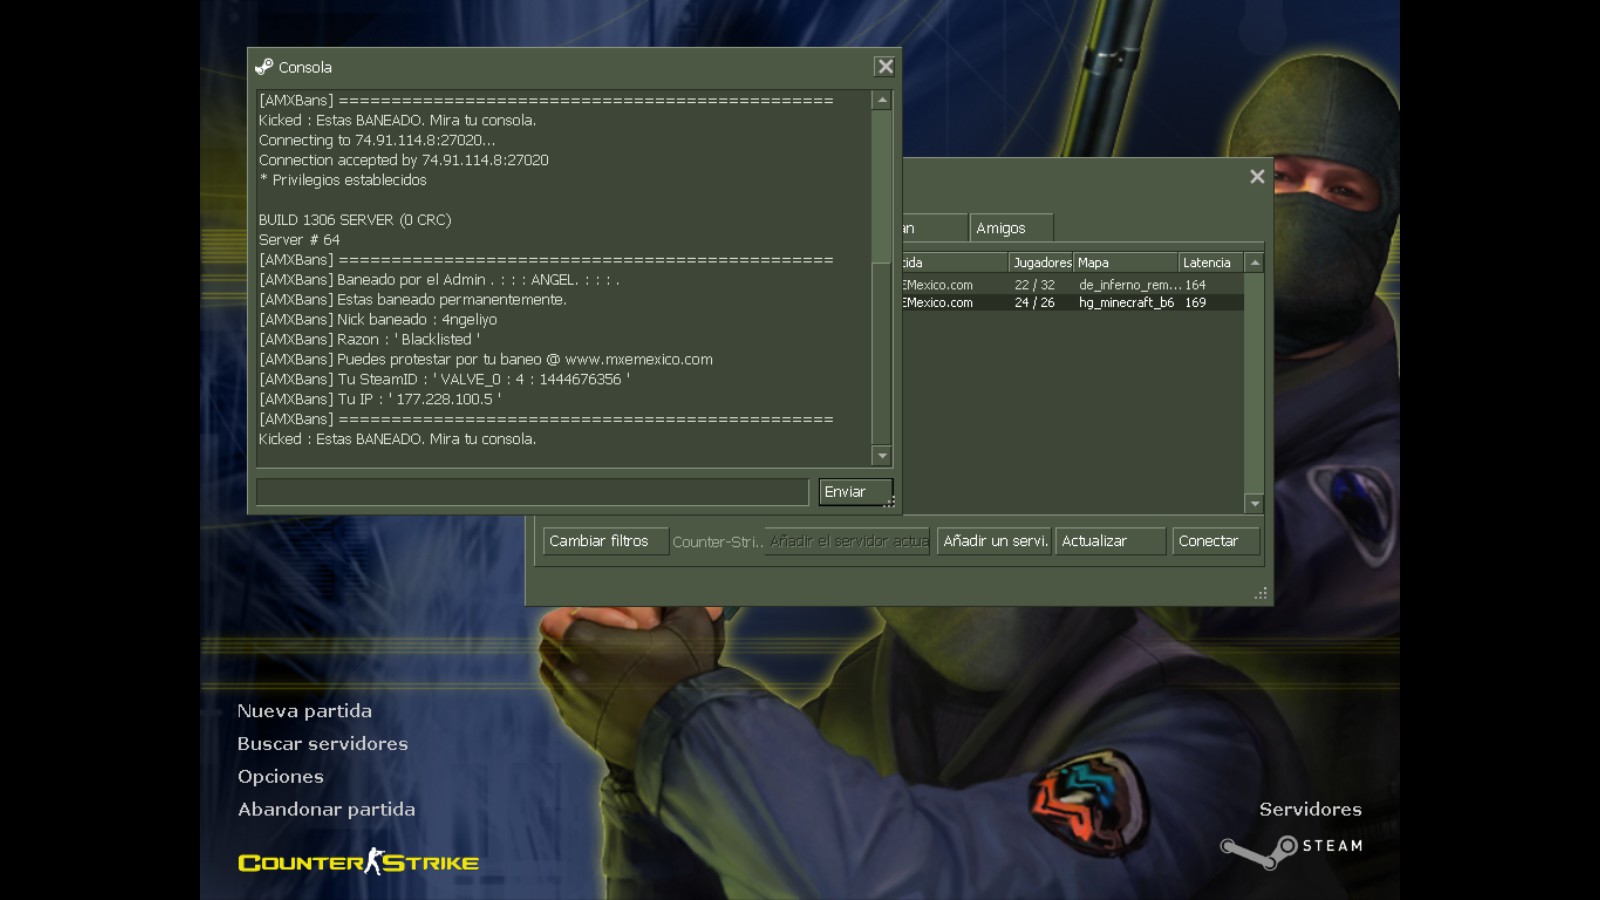The height and width of the screenshot is (900, 1600).
Task: Select server row with hg_minecraft_b6 map
Action: 1073,302
